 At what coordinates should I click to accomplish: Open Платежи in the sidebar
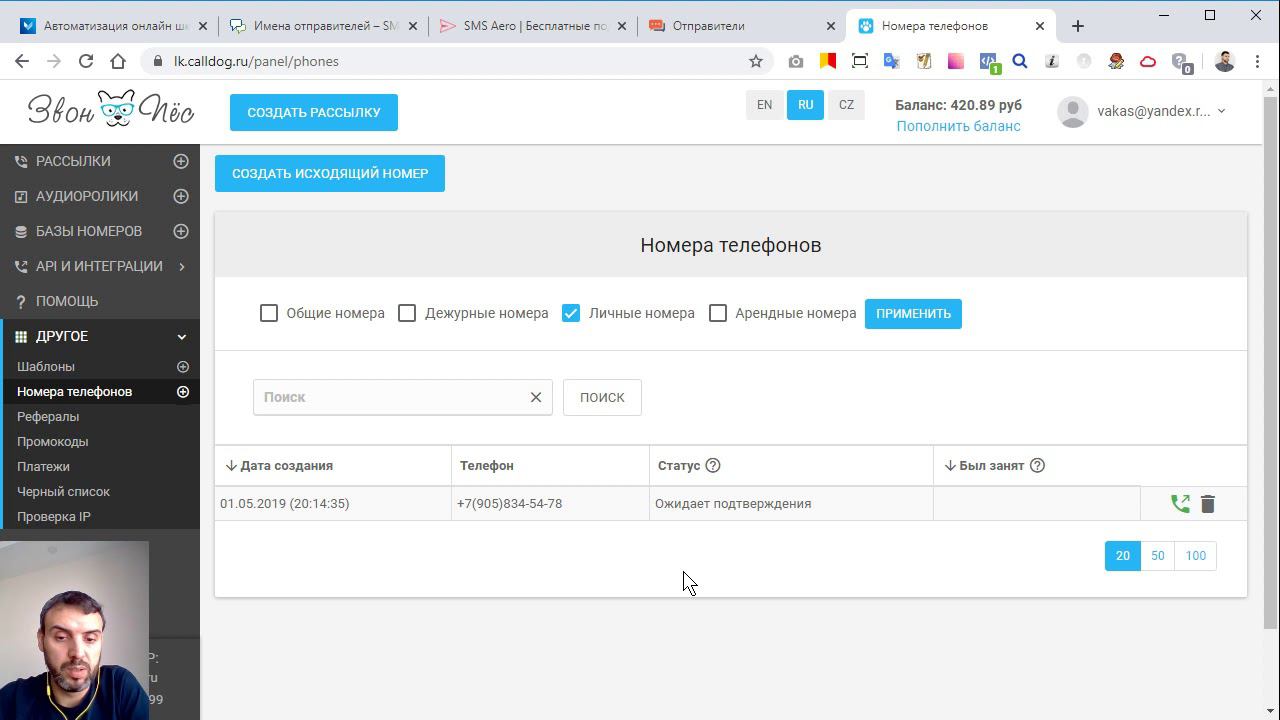point(43,467)
